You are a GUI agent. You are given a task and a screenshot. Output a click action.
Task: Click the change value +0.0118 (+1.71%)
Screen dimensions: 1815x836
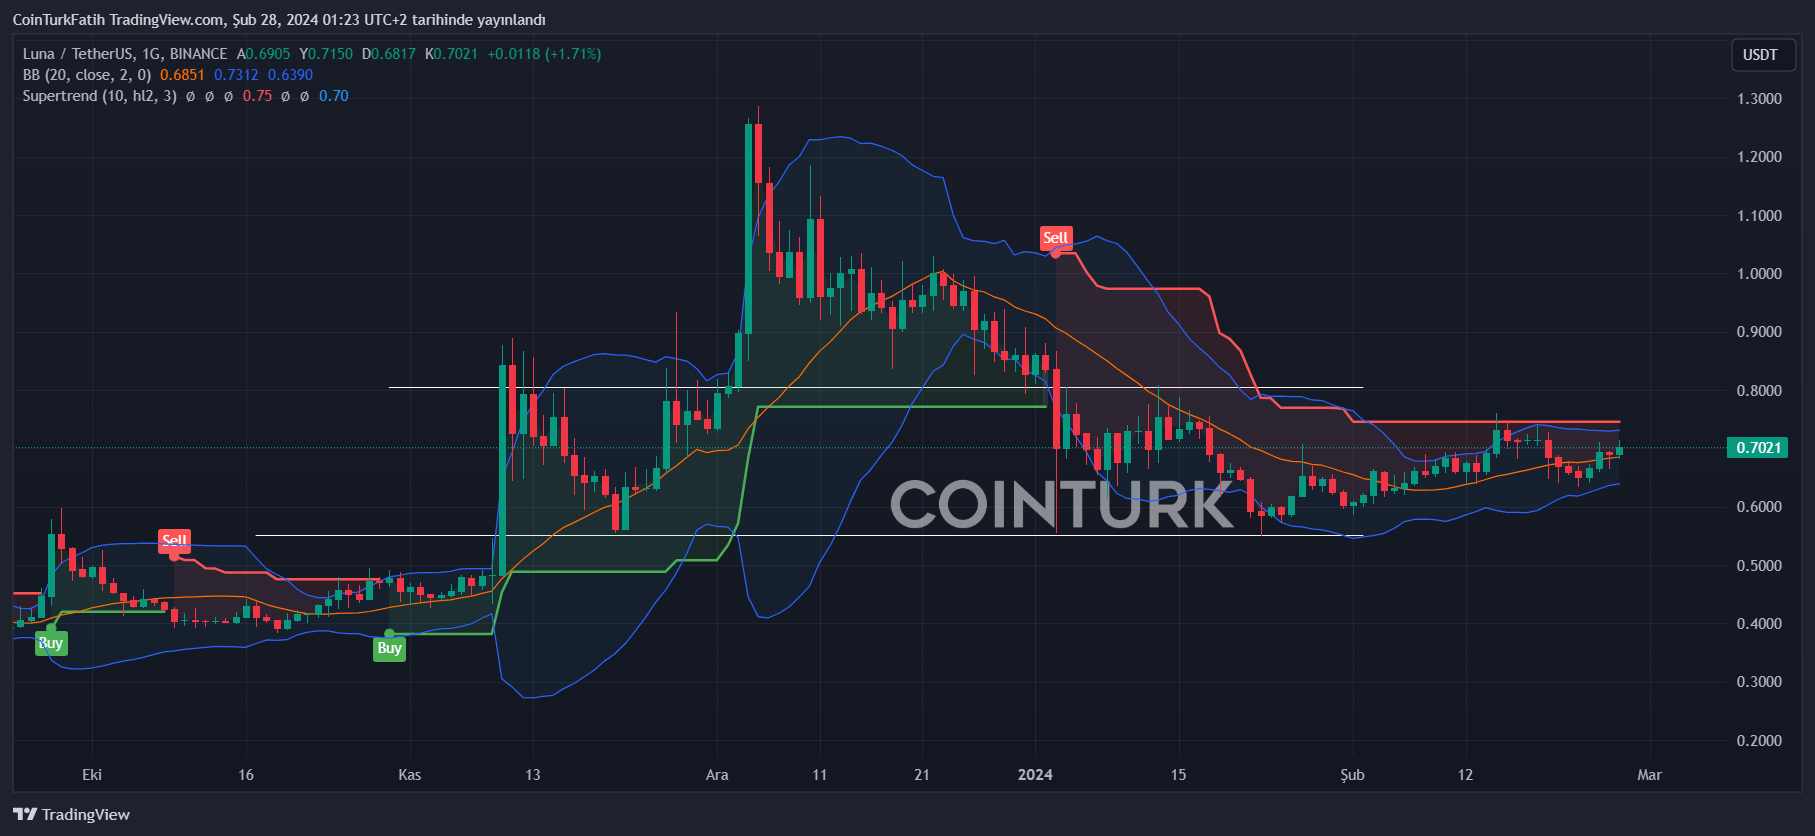(544, 54)
